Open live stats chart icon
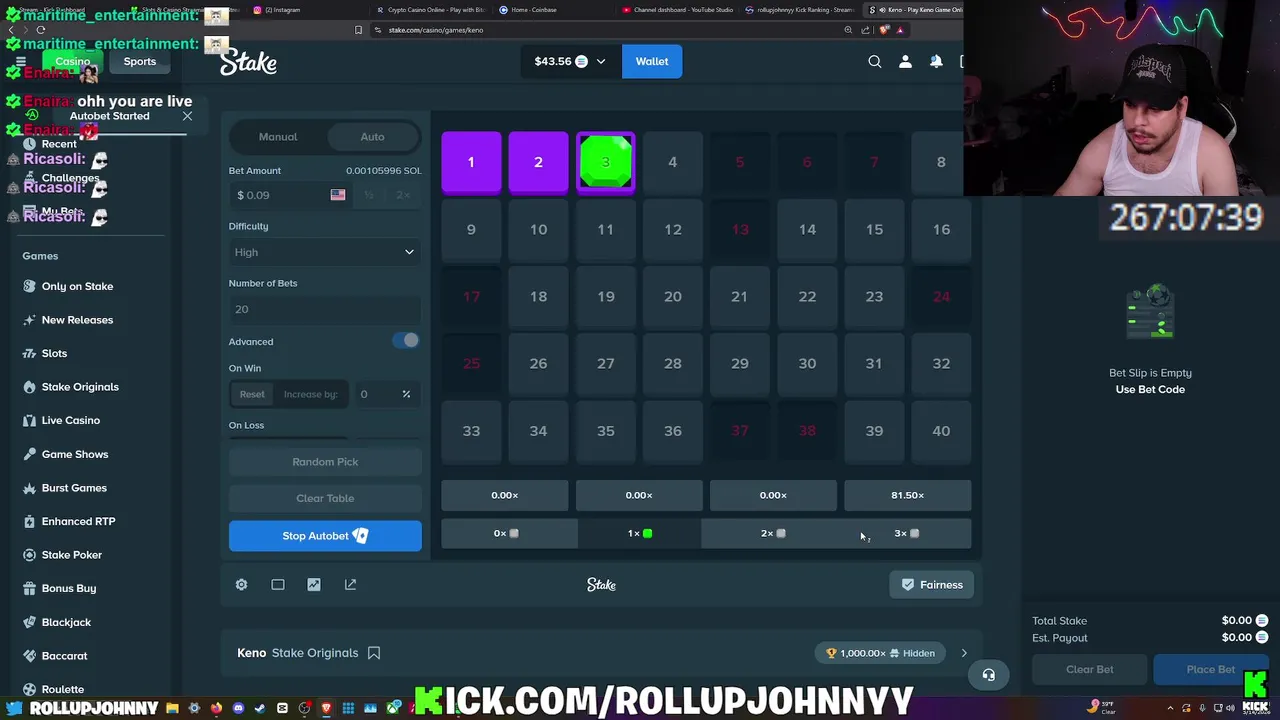Screen dimensions: 1280x720 click(x=314, y=585)
